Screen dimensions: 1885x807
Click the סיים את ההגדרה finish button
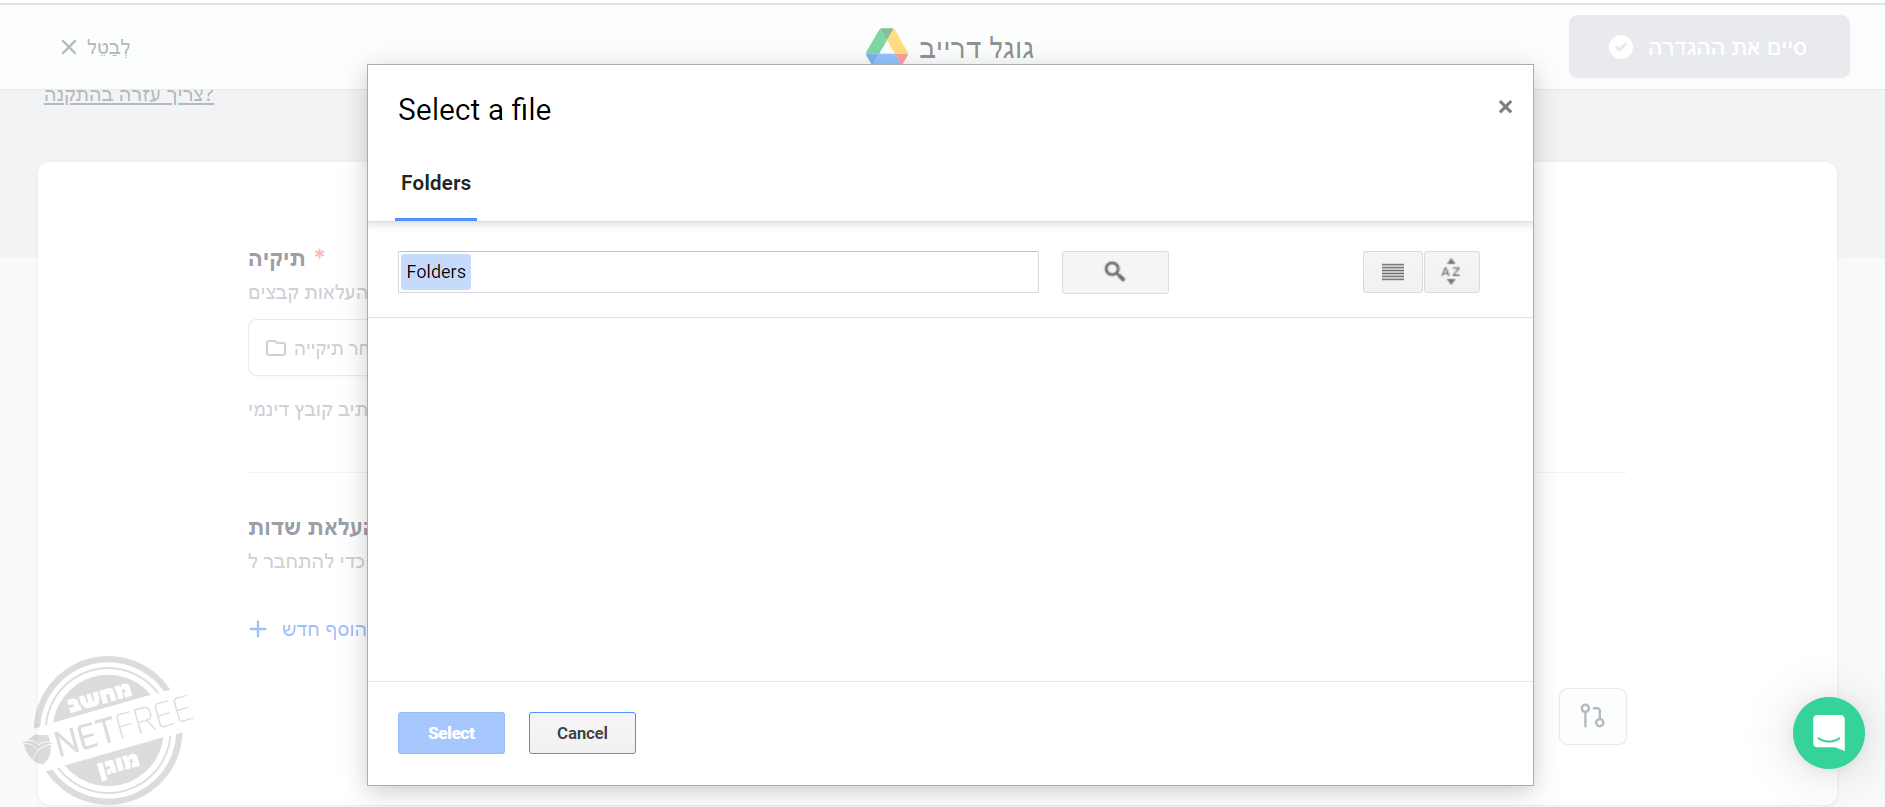pos(1708,47)
